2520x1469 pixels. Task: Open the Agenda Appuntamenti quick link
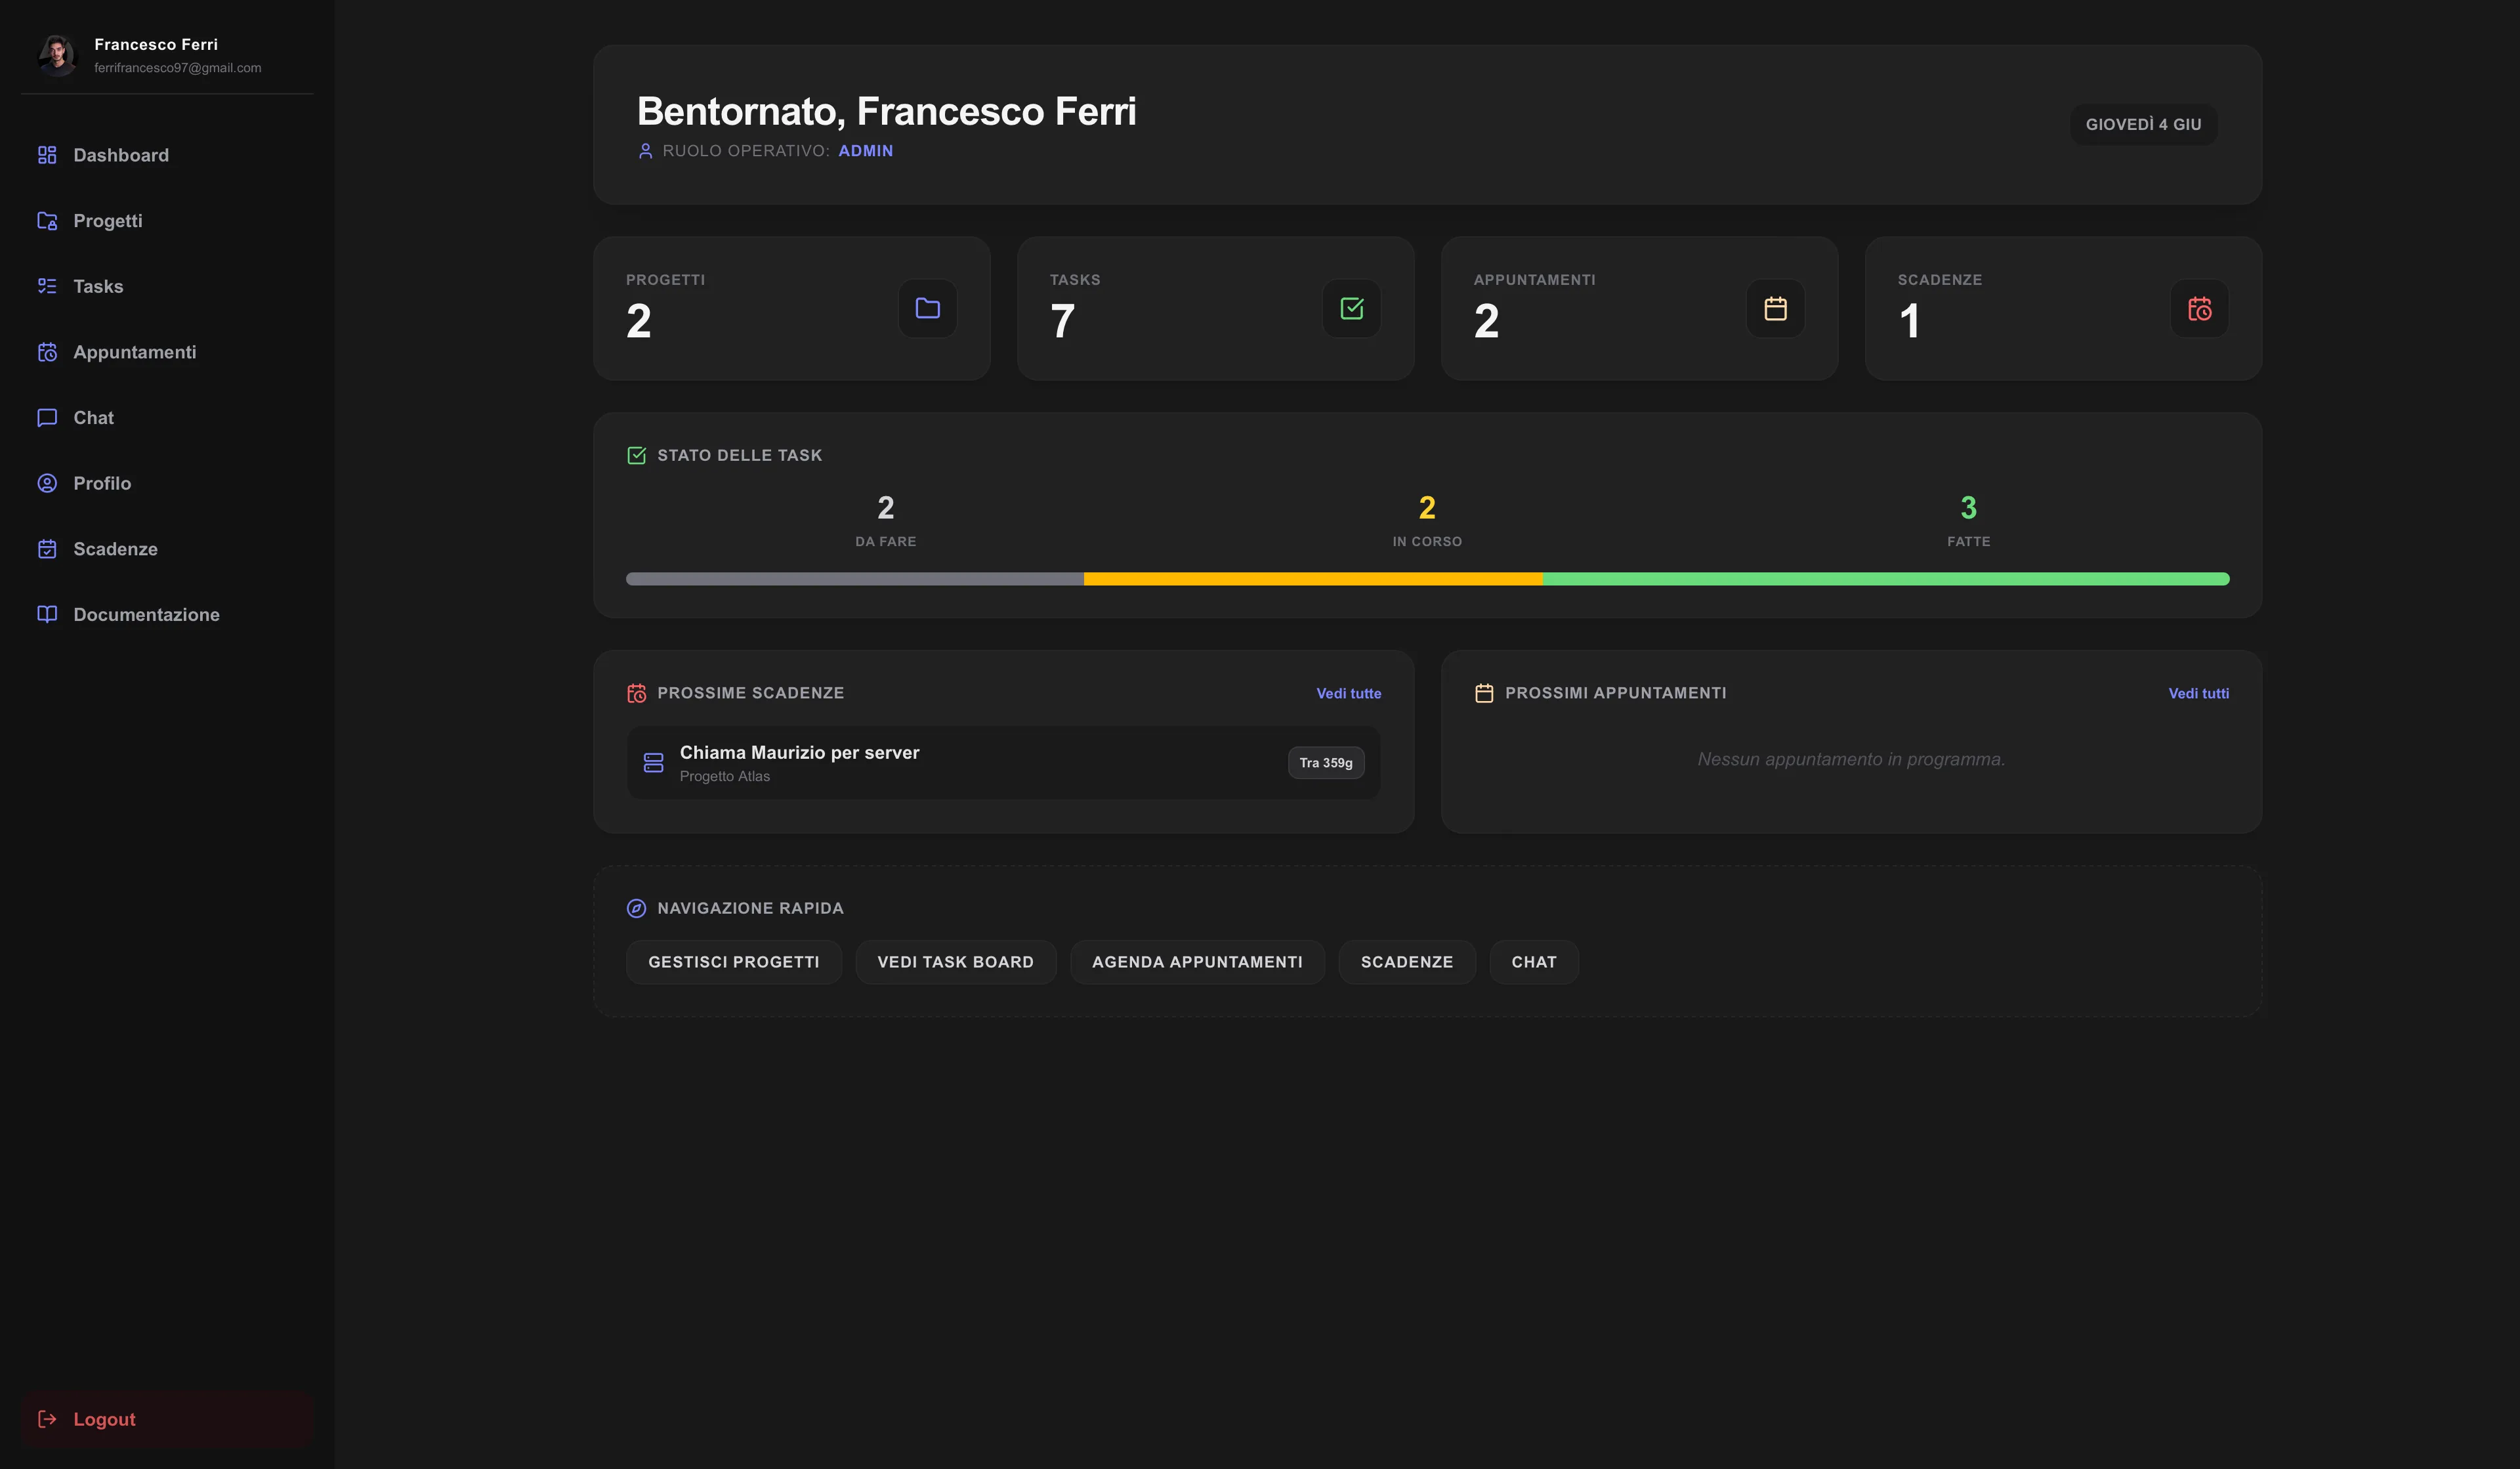point(1197,962)
